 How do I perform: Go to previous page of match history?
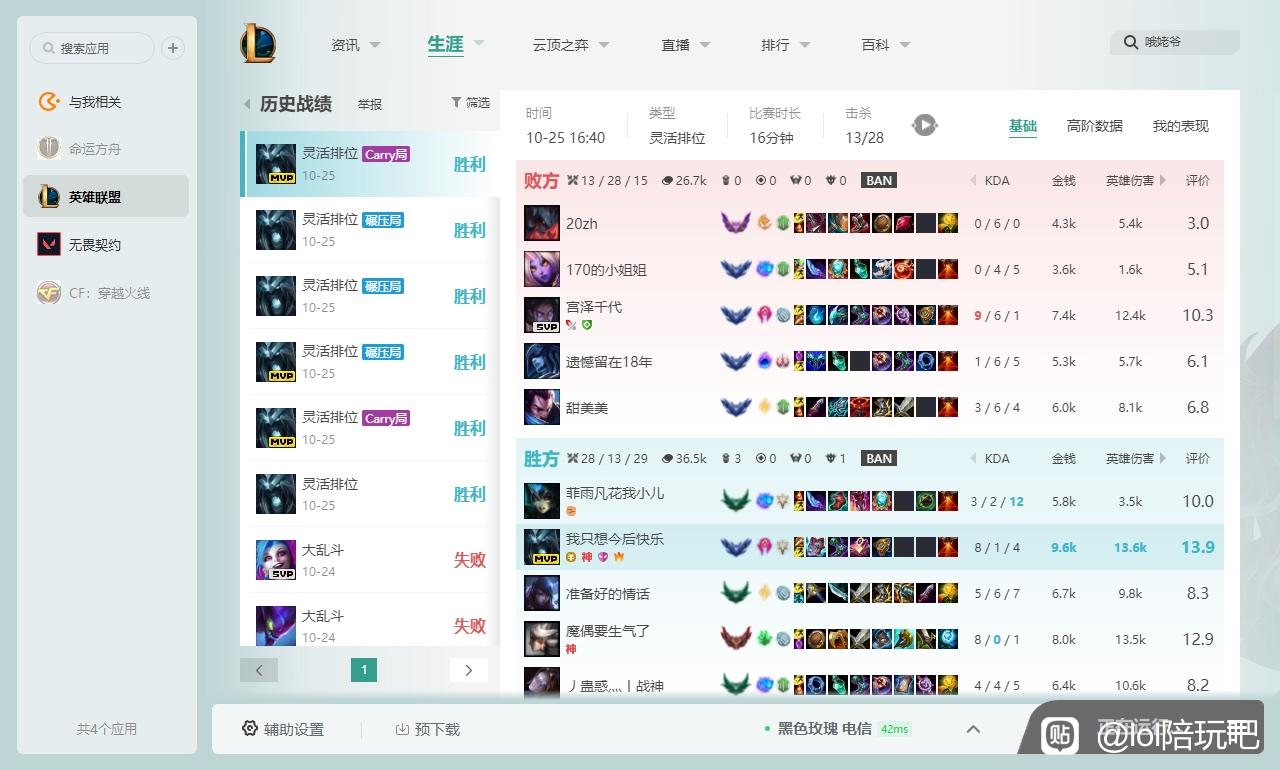point(259,670)
